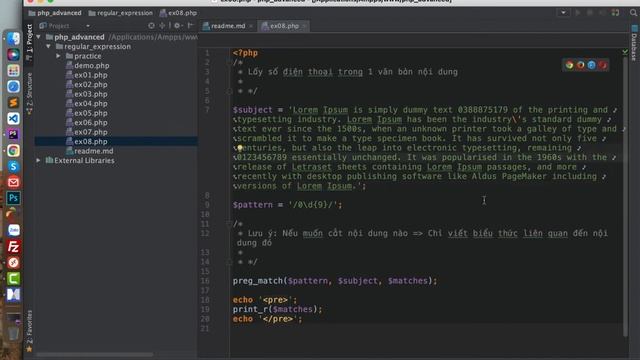Open in Chrome browser icon in editor

(569, 65)
